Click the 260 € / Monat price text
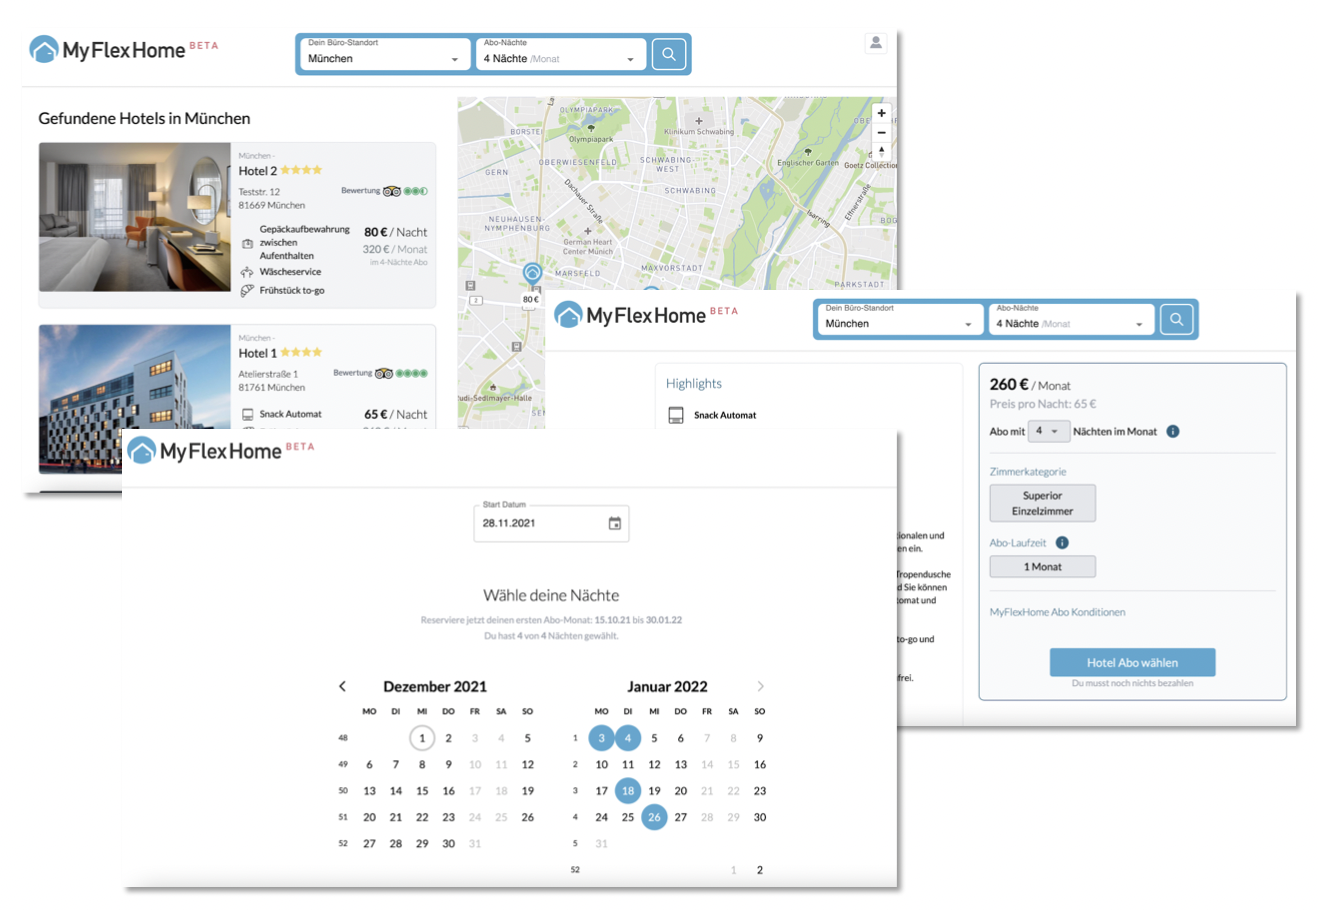Screen dimensions: 1318x910 [x=1030, y=384]
